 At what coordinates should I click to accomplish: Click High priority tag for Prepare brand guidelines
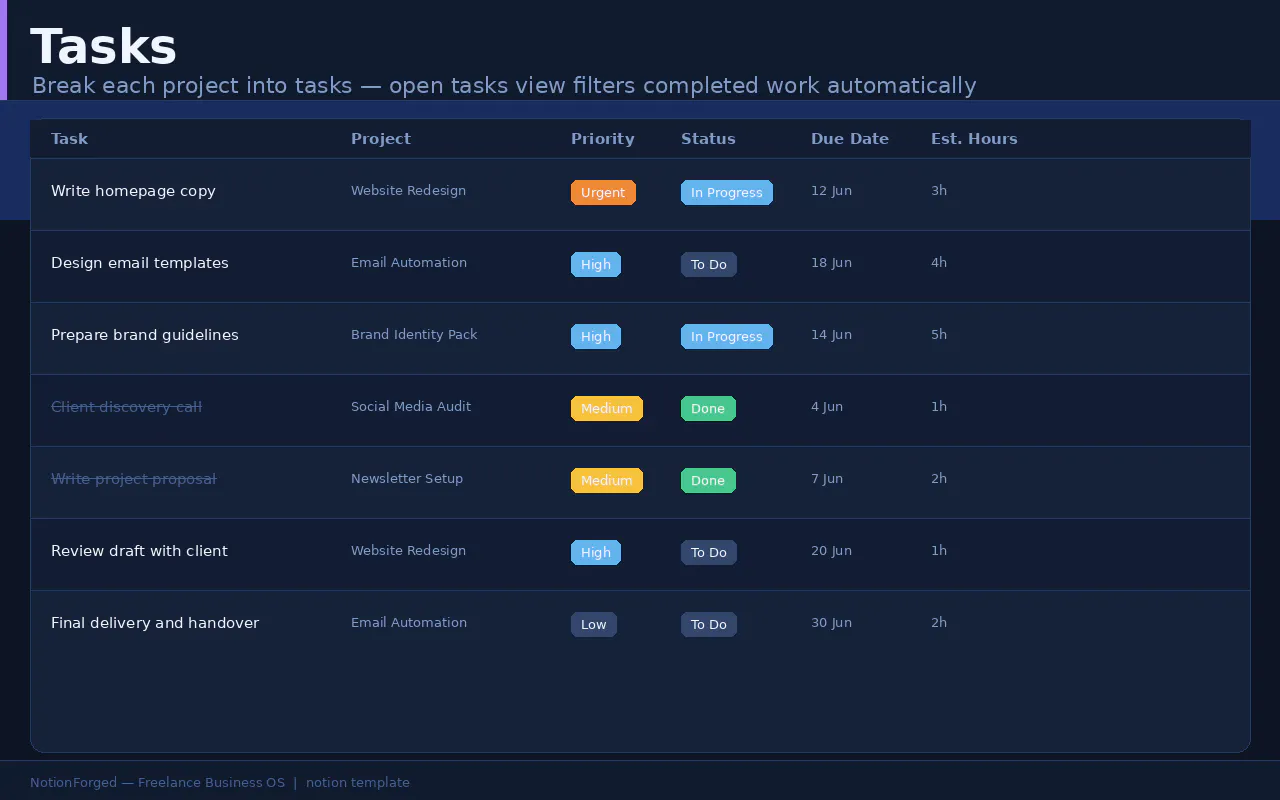coord(596,337)
